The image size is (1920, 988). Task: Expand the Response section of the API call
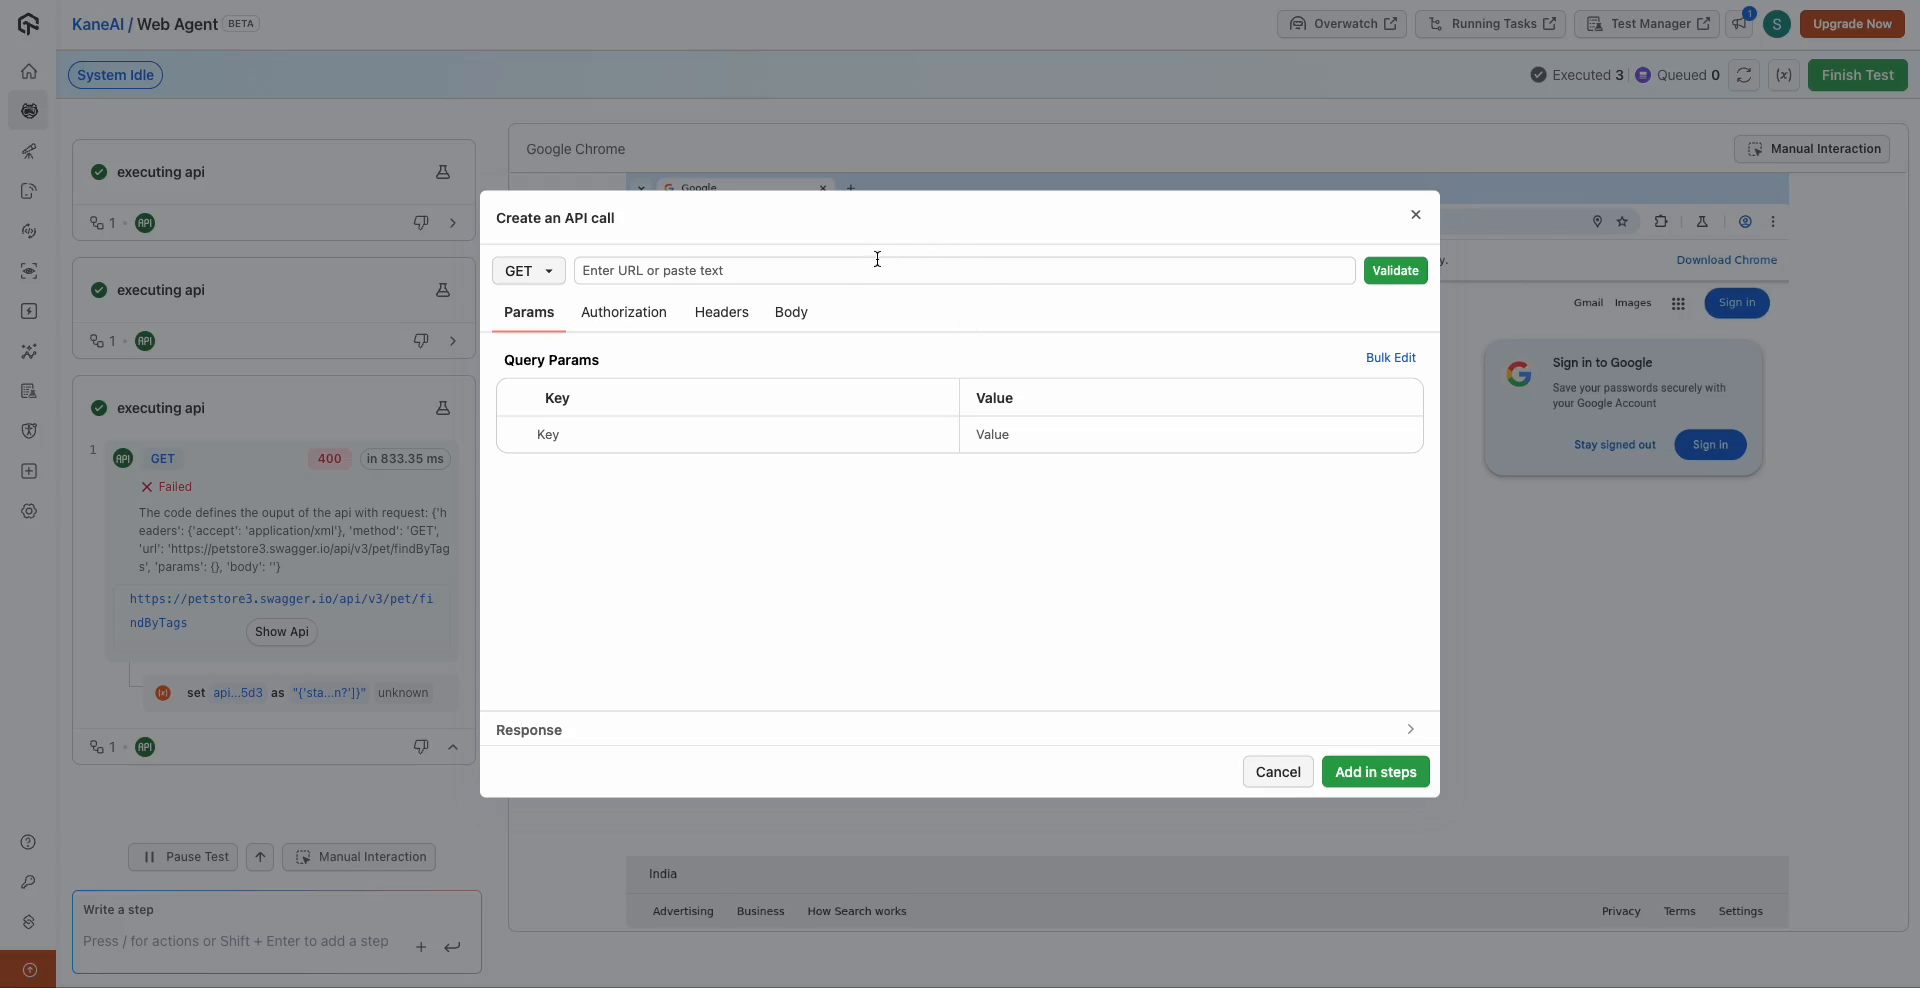1410,730
